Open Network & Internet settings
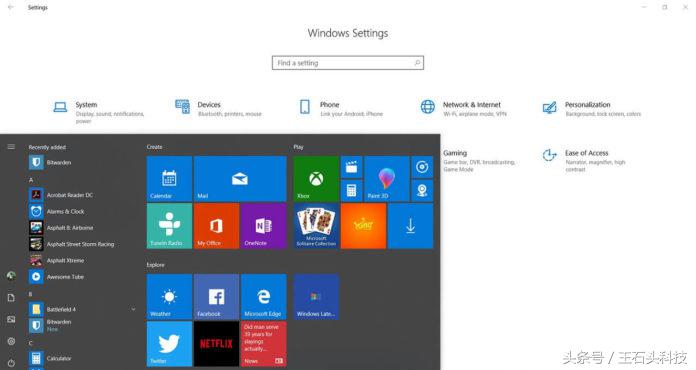696x370 pixels. click(x=463, y=109)
